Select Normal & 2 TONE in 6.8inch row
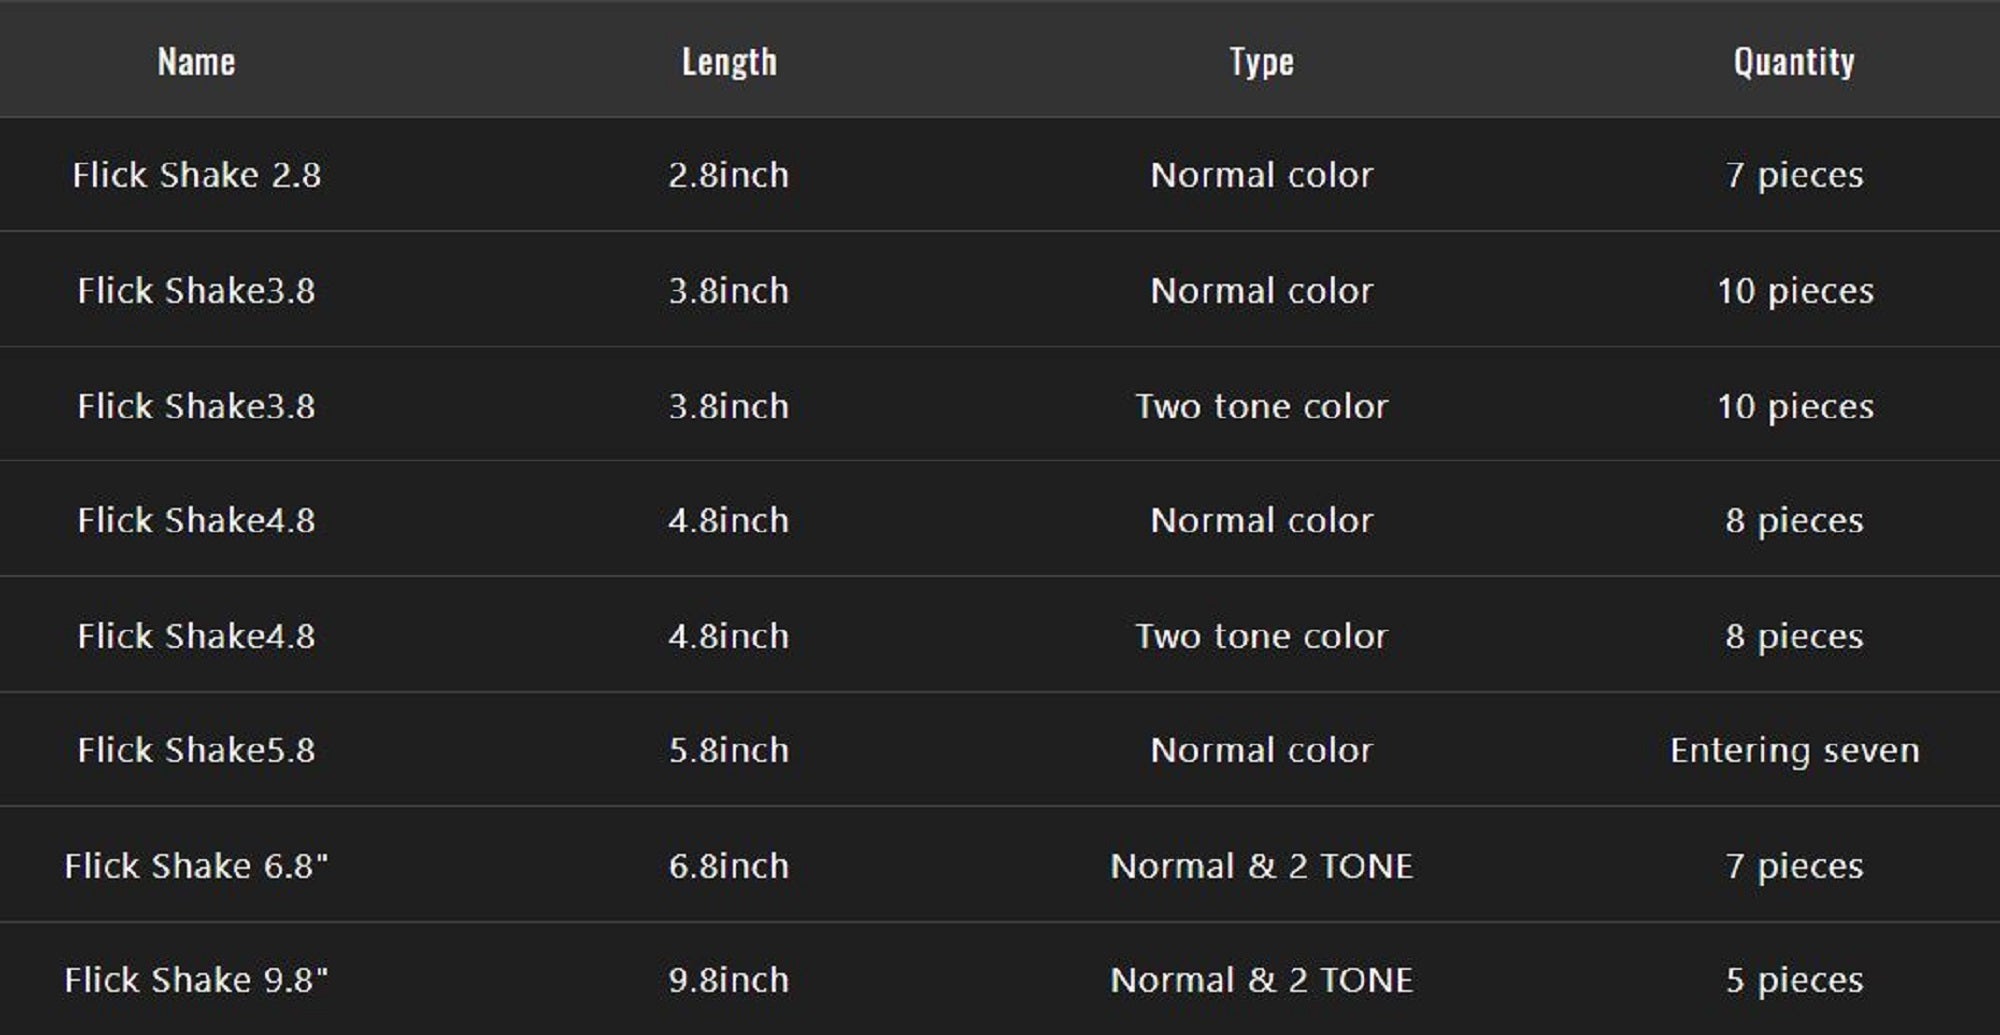Viewport: 2000px width, 1035px height. coord(1262,866)
